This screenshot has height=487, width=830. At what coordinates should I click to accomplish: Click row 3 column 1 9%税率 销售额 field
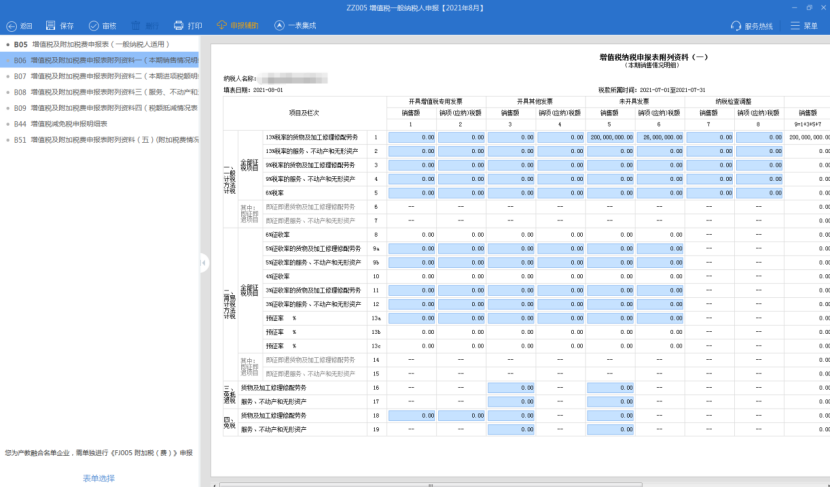point(411,165)
